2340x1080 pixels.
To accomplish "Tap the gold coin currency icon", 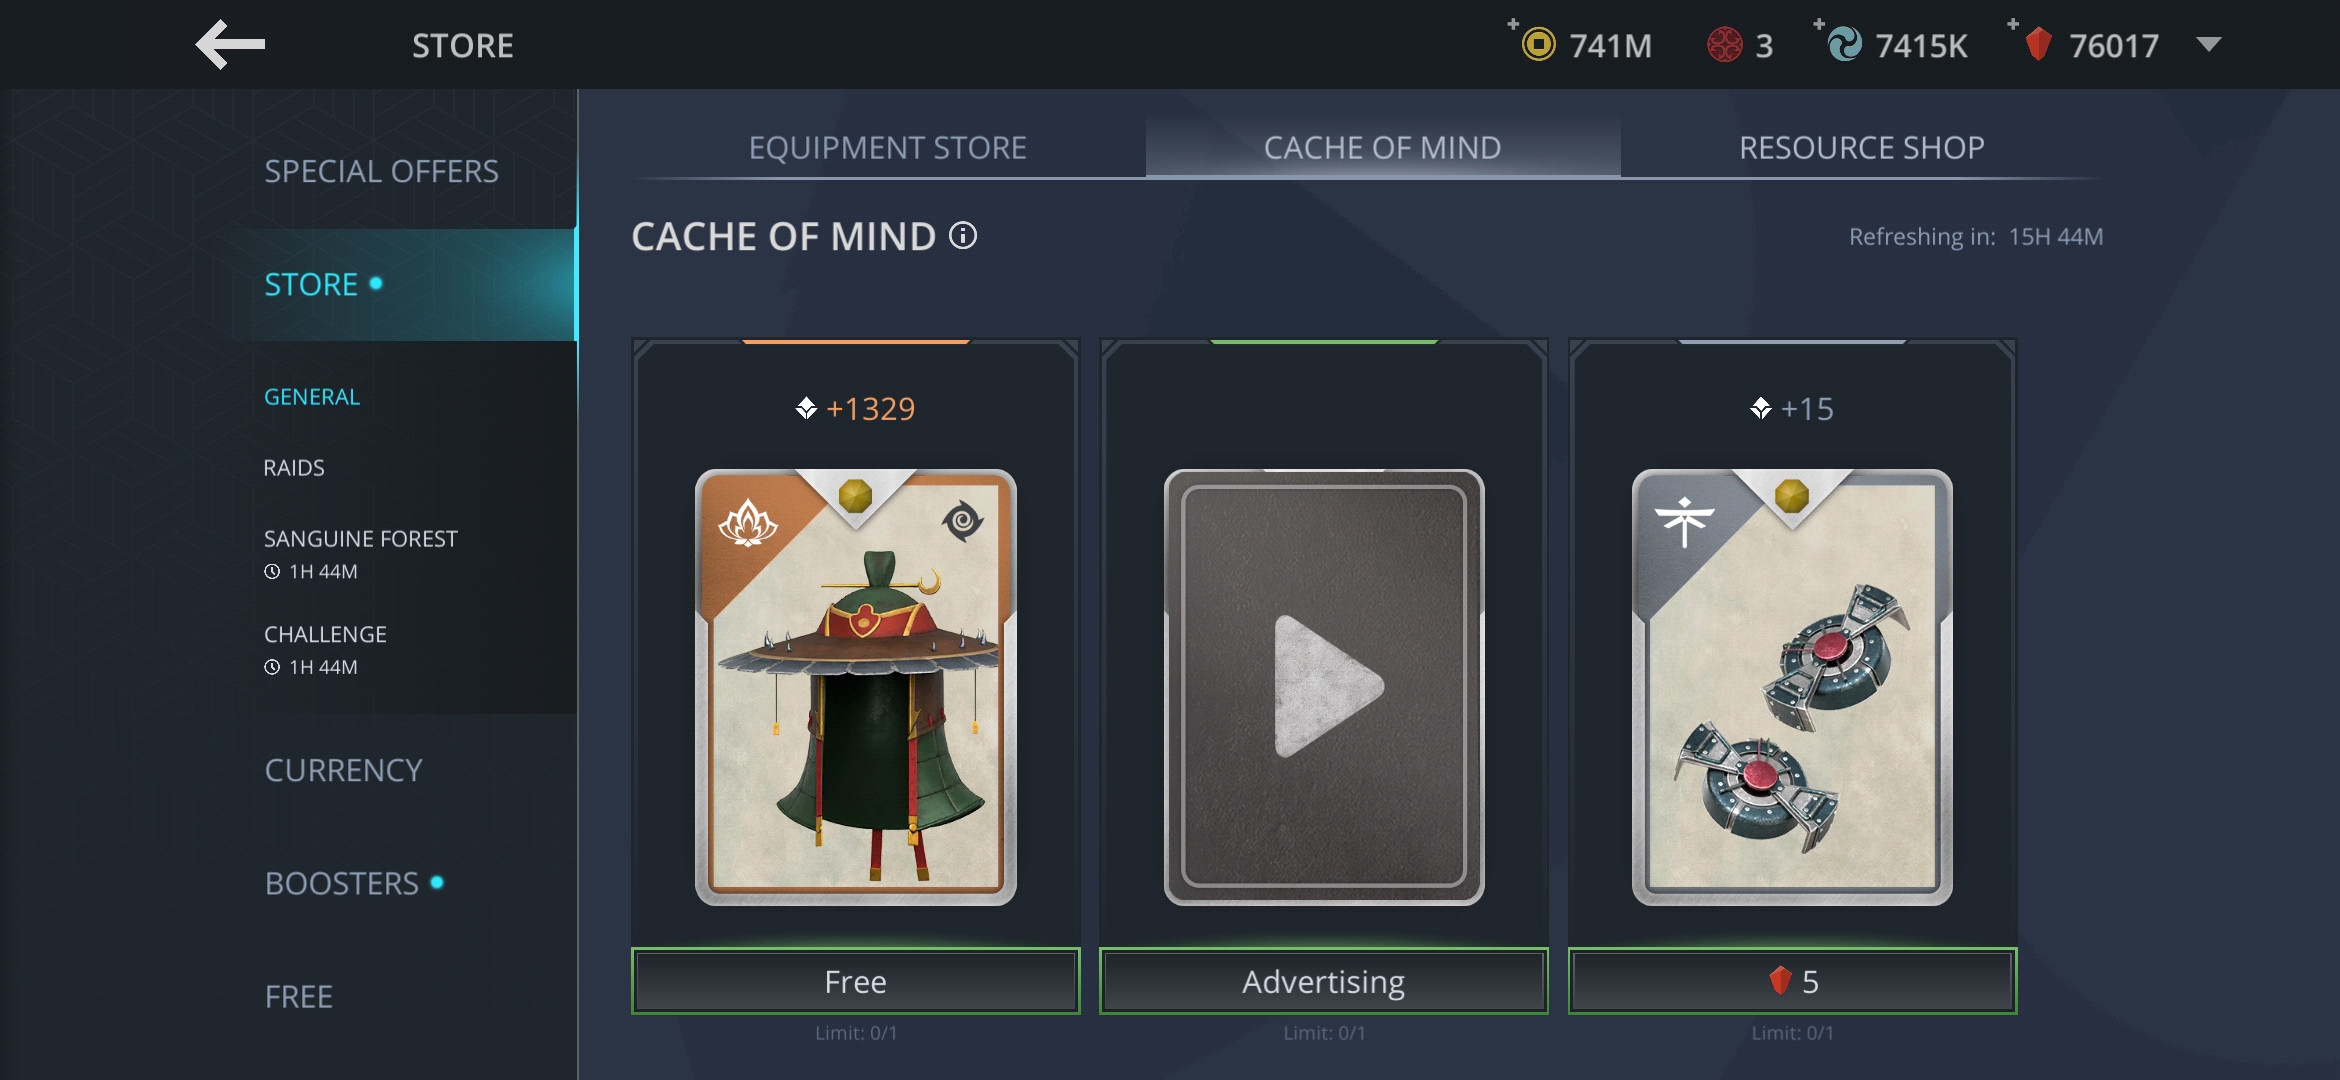I will [1538, 45].
